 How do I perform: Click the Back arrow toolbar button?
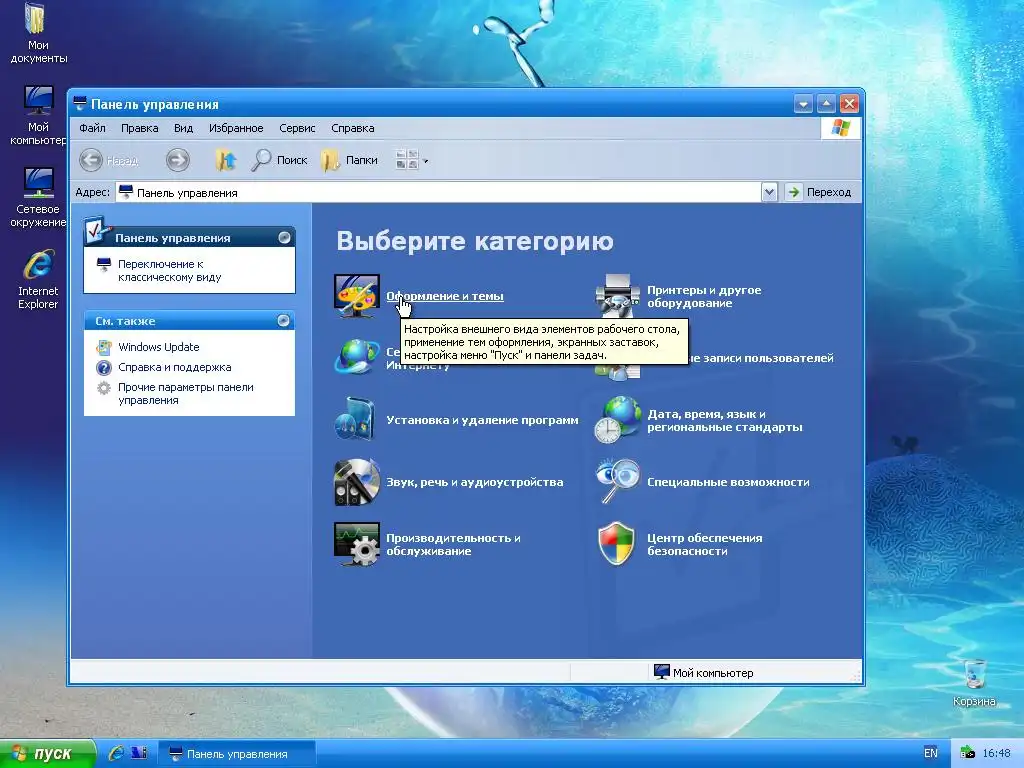tap(109, 160)
